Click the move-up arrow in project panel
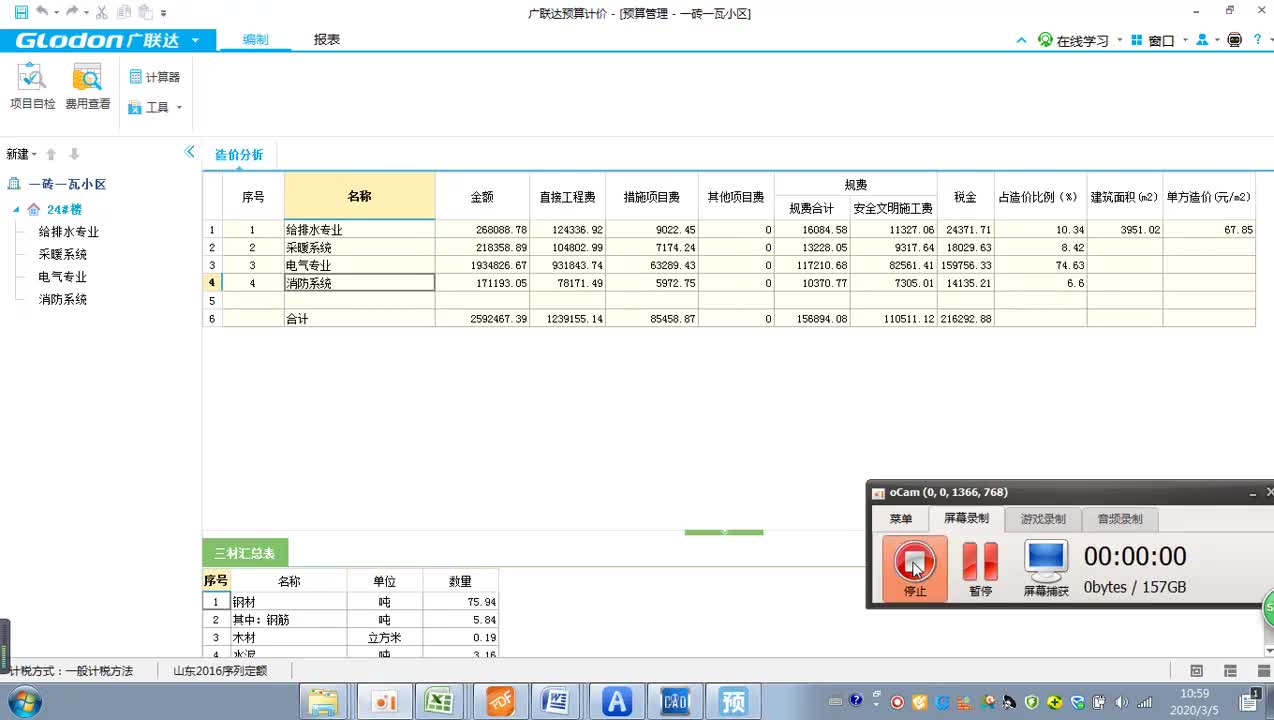 click(x=51, y=154)
